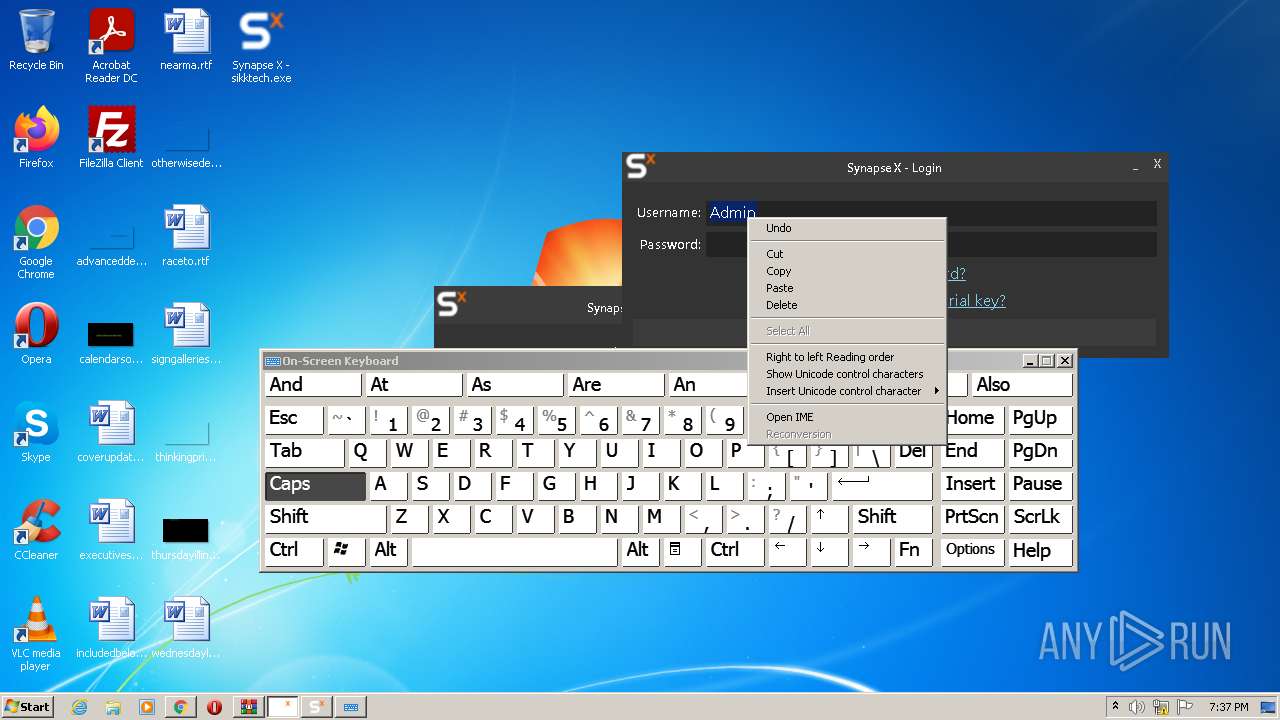The width and height of the screenshot is (1280, 720).
Task: Open nearma.rtf document icon
Action: click(x=186, y=40)
